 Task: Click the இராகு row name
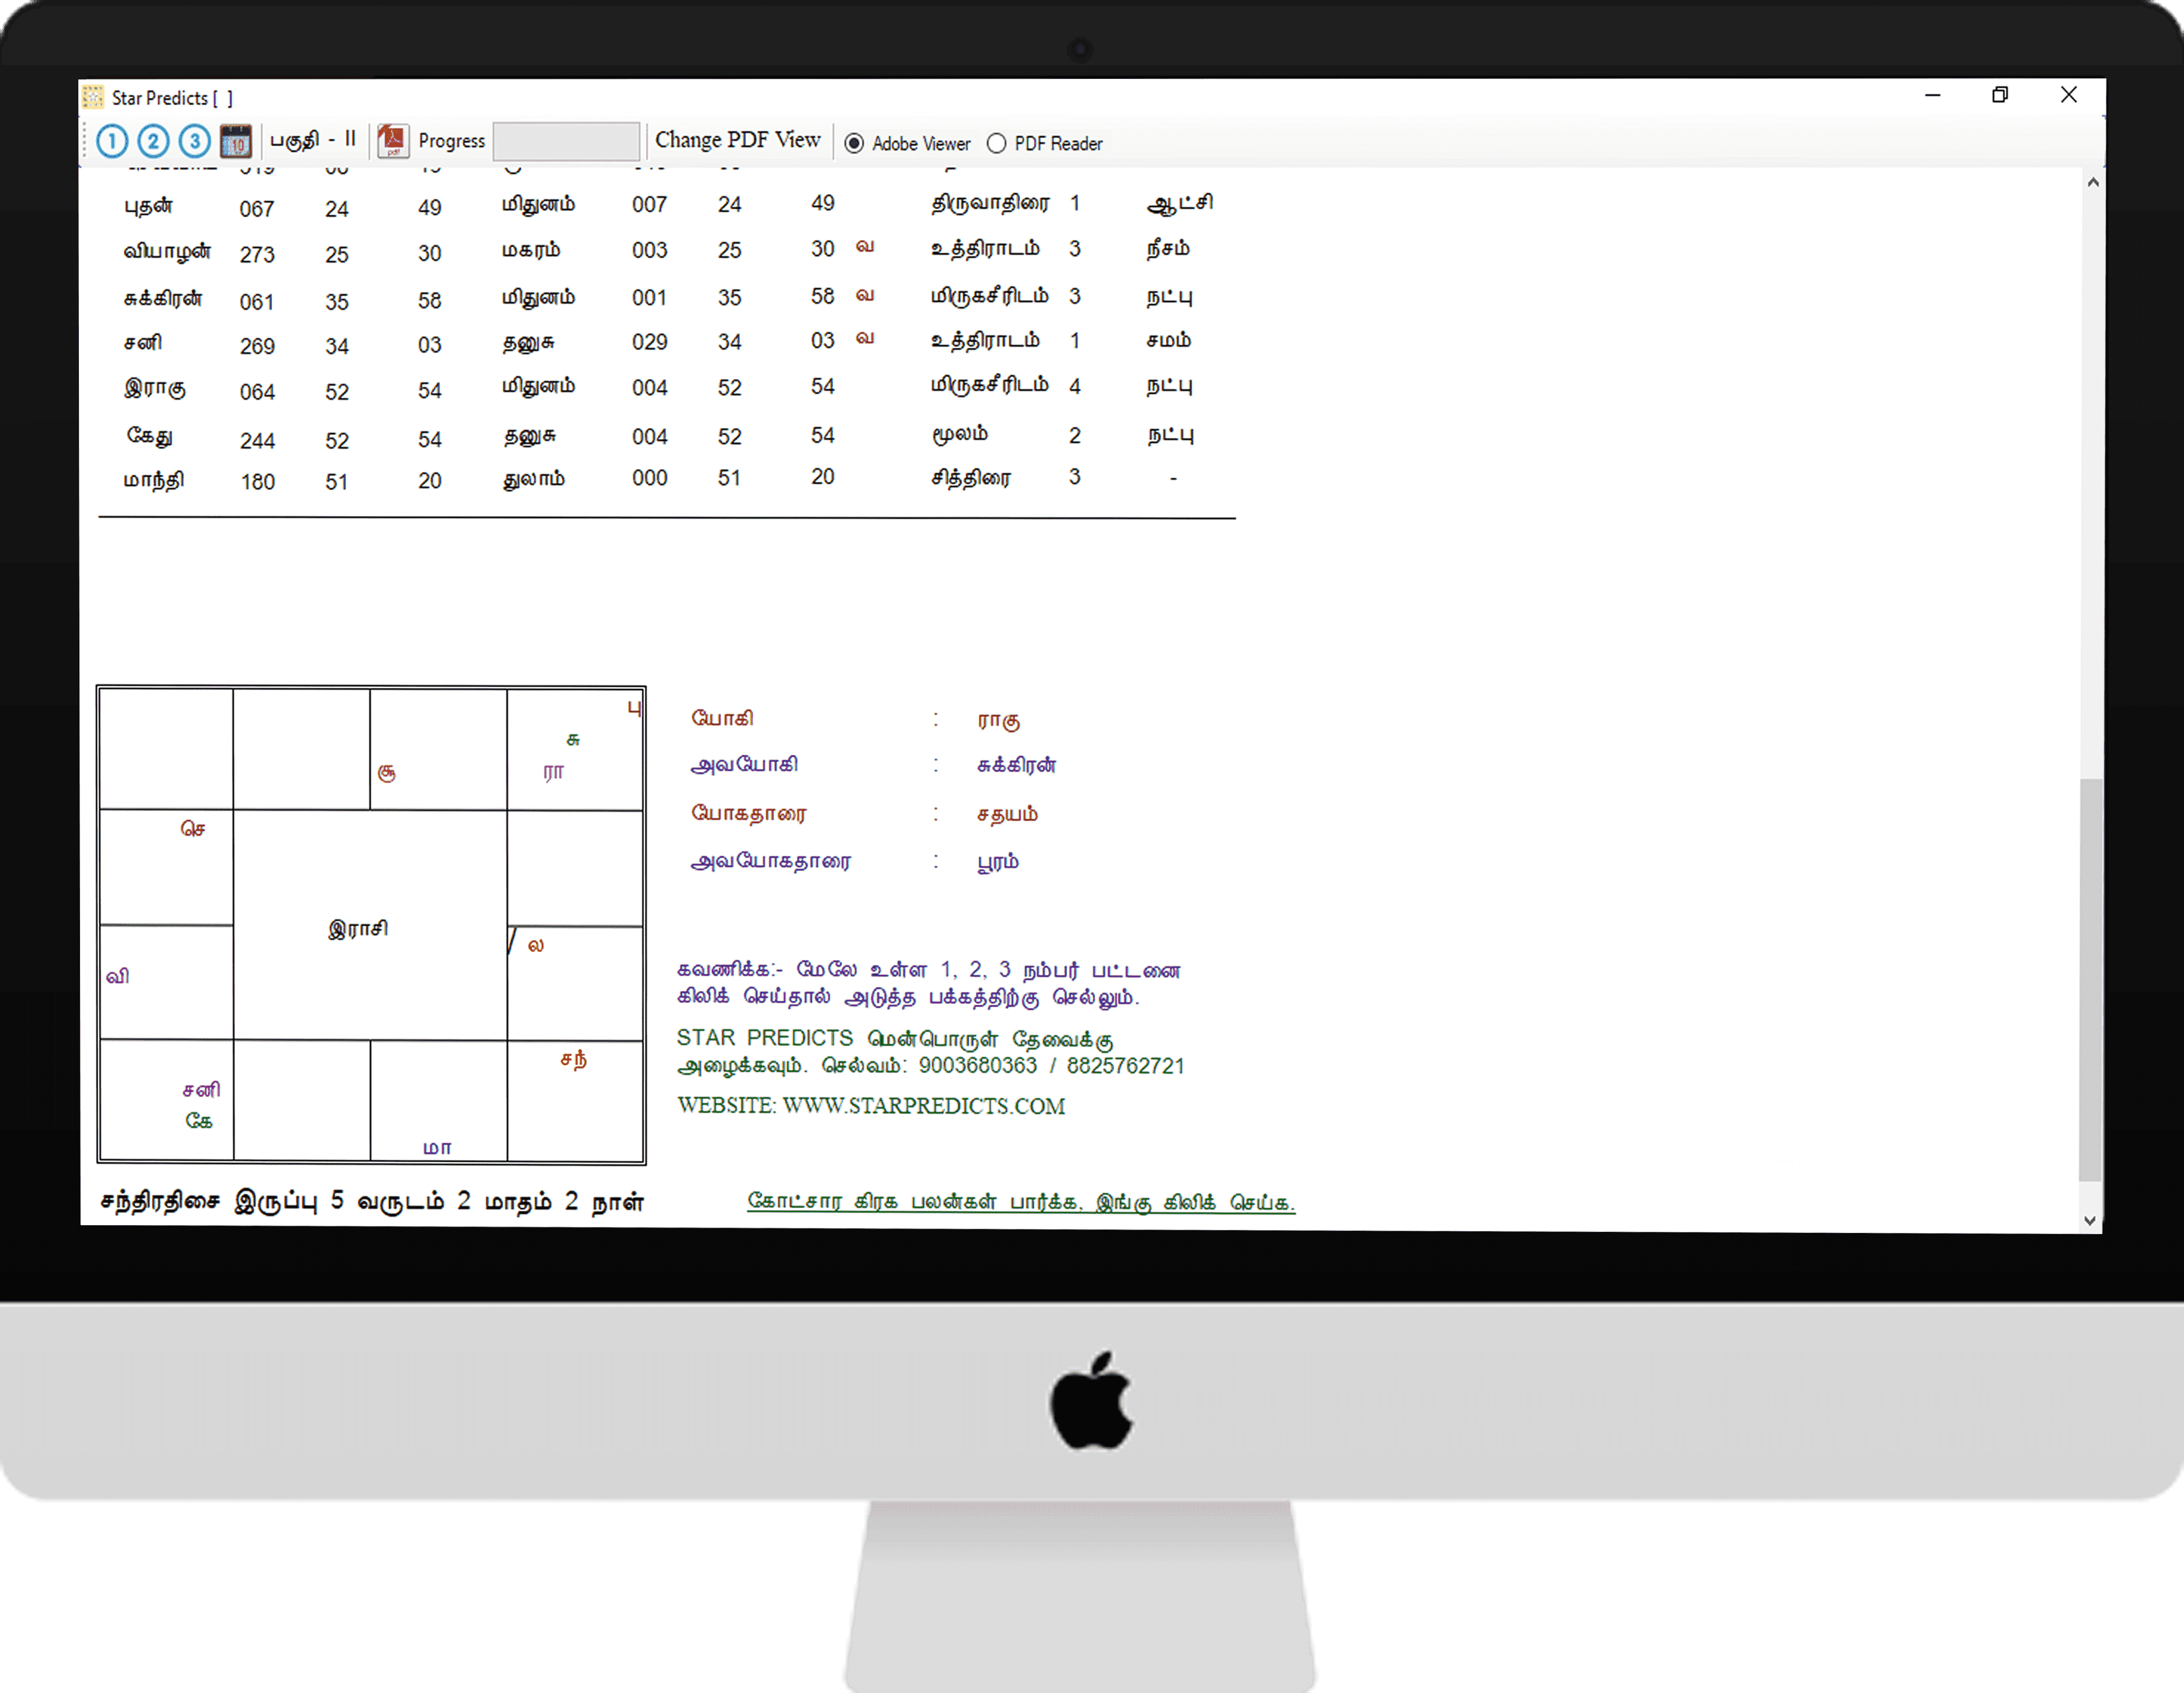(x=155, y=388)
